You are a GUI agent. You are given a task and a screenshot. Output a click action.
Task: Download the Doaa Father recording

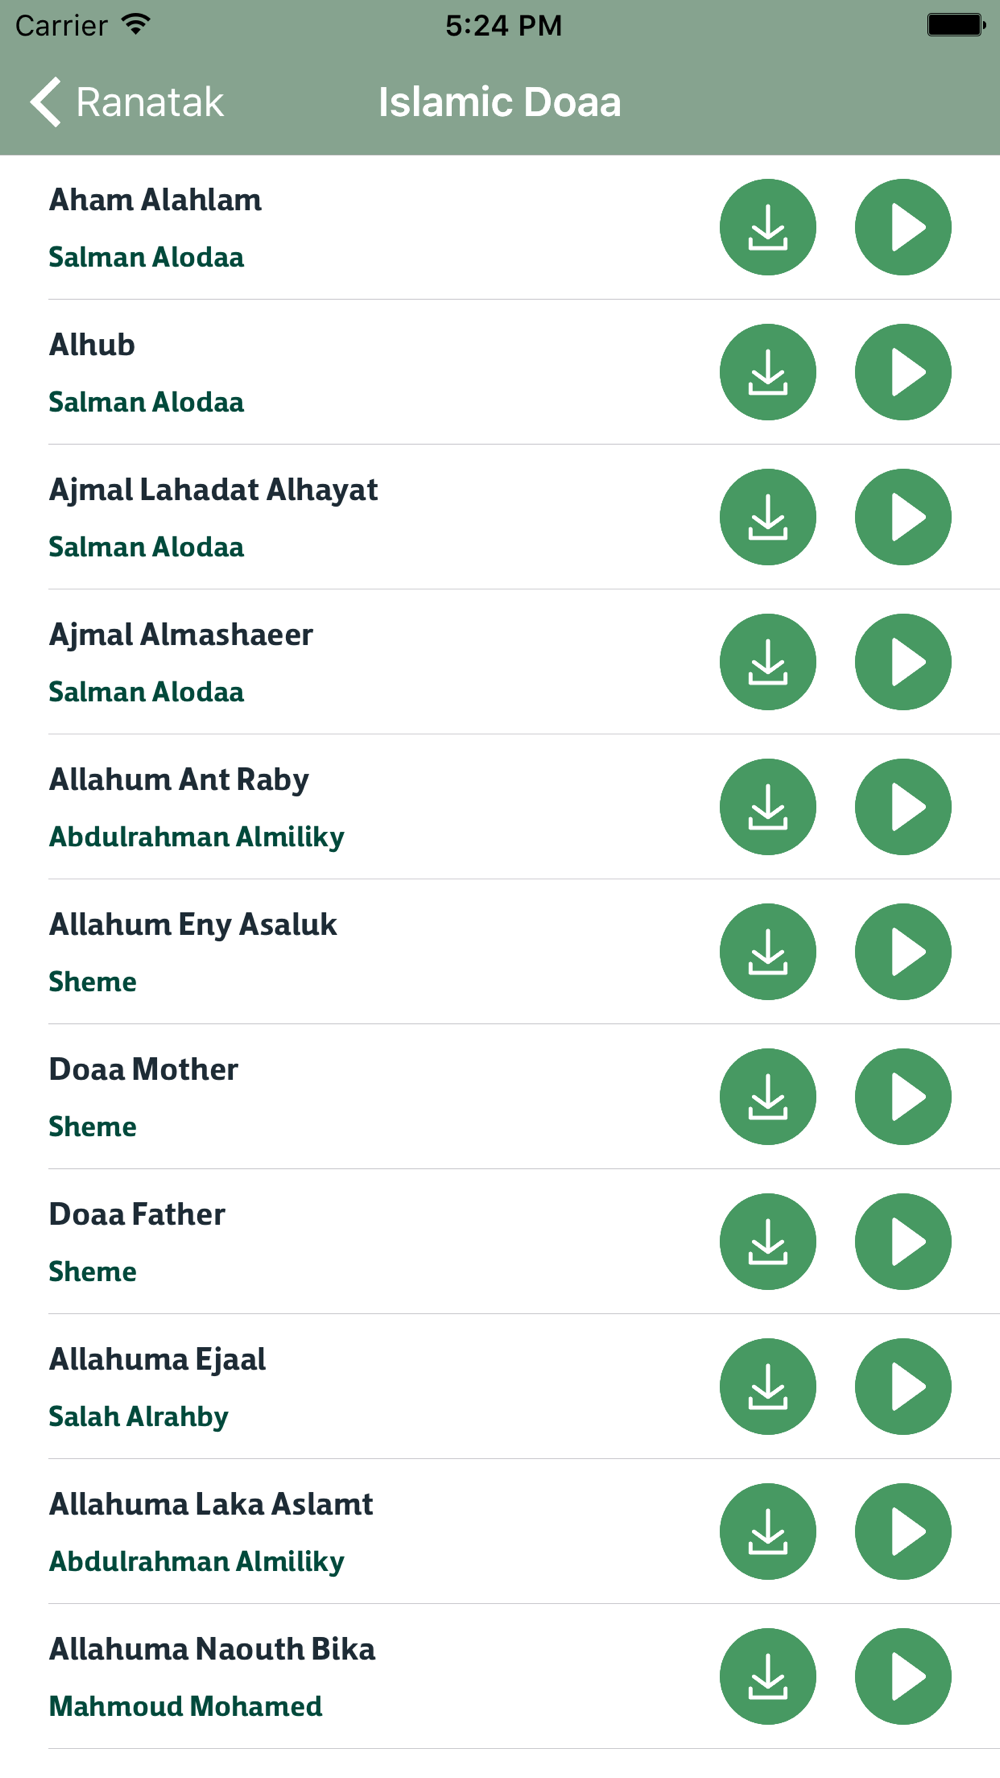click(768, 1242)
